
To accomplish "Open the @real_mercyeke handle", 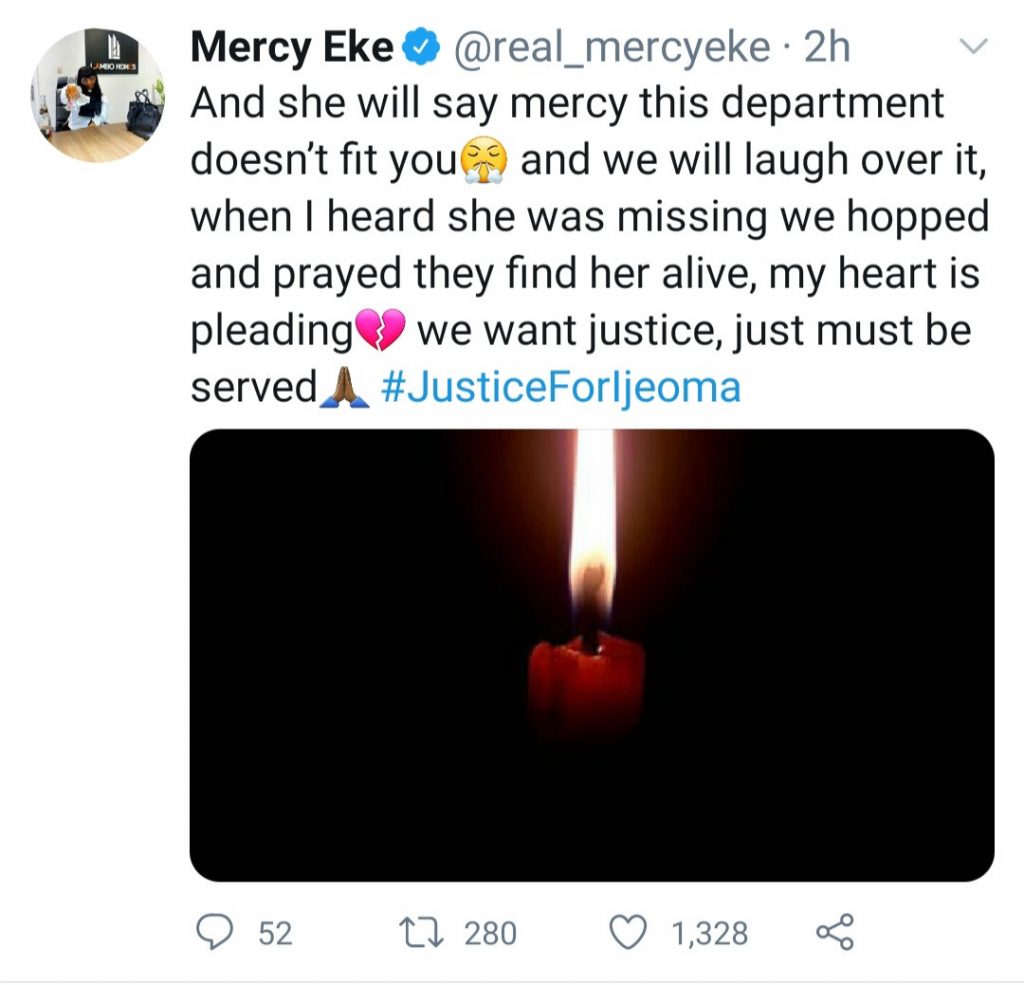I will click(x=611, y=49).
